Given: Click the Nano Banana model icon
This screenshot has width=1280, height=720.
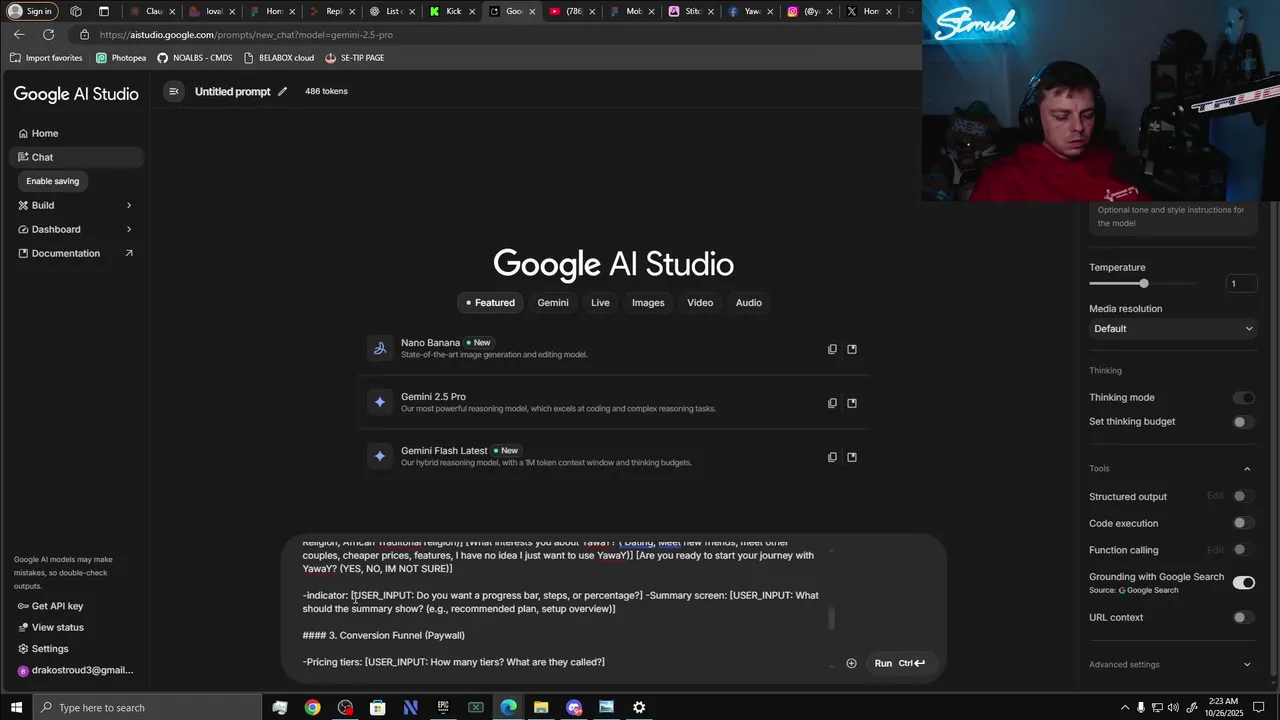Looking at the screenshot, I should pos(380,348).
